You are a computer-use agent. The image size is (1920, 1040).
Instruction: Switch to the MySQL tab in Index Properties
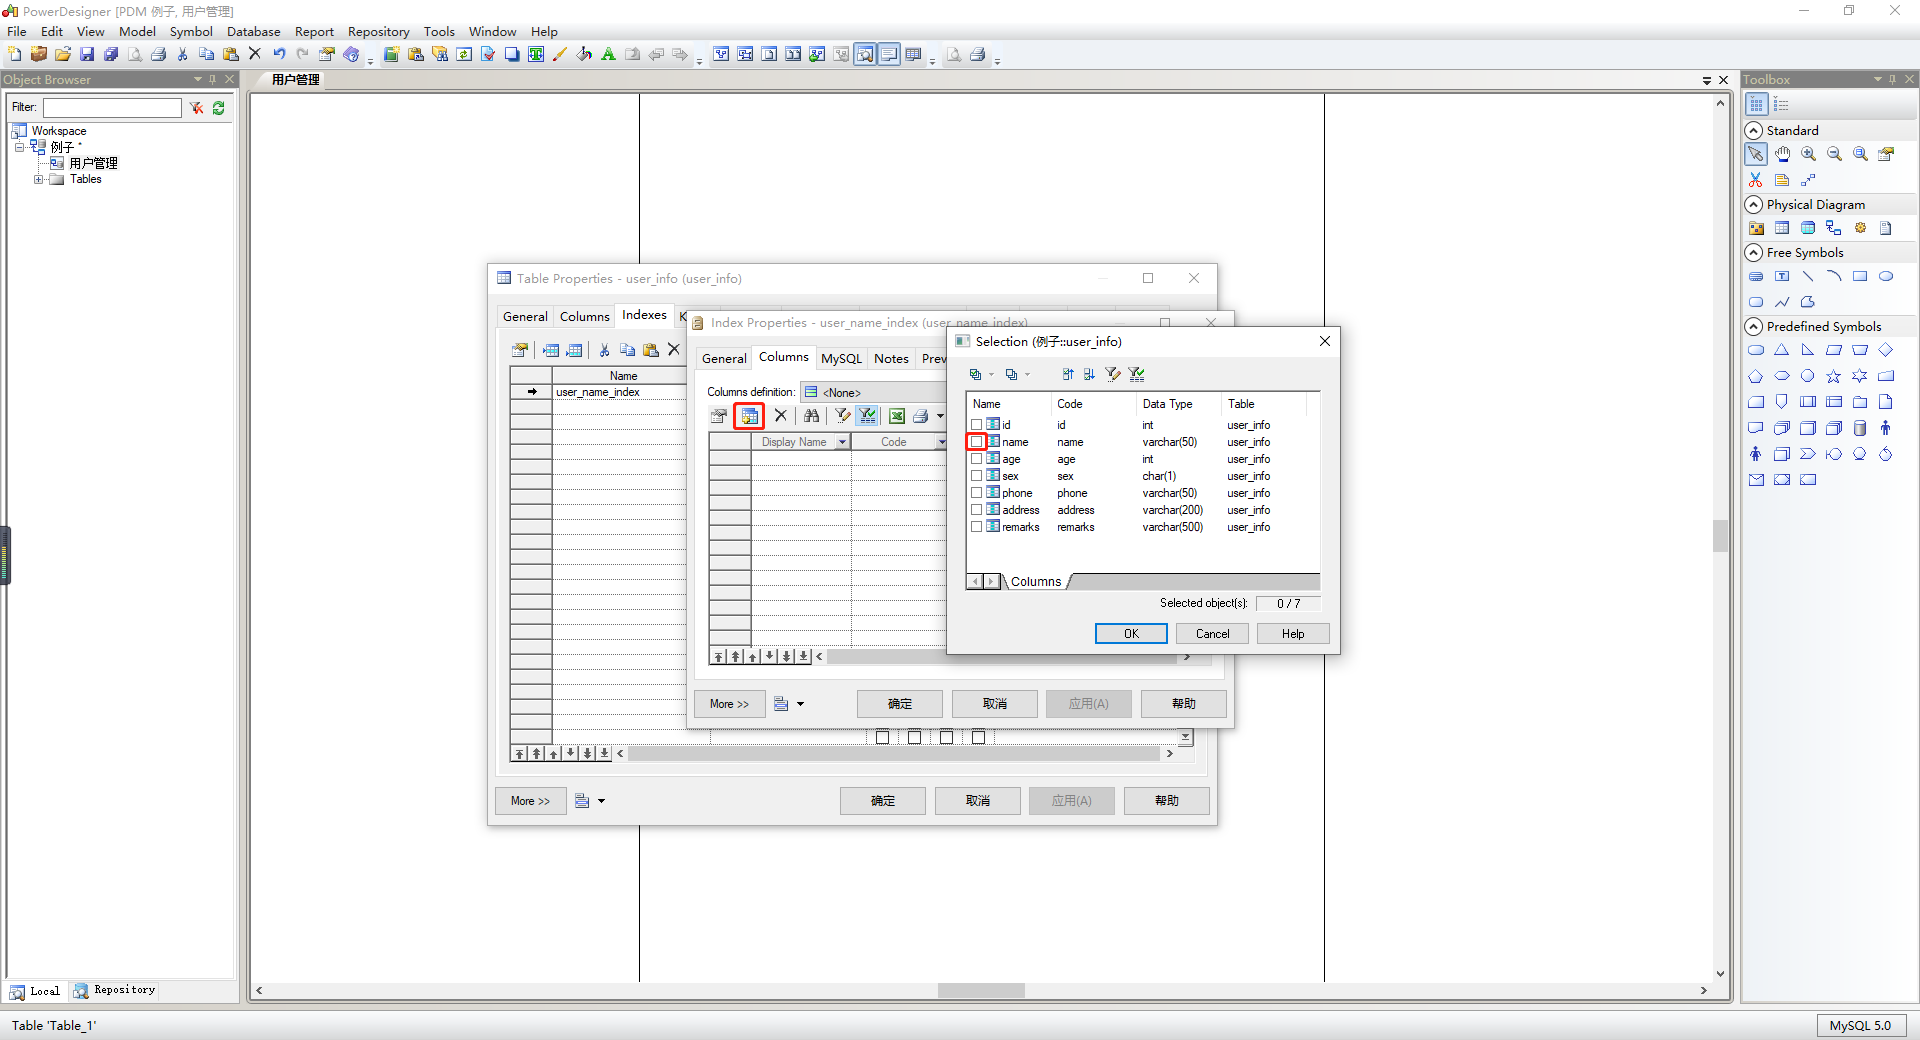(841, 358)
